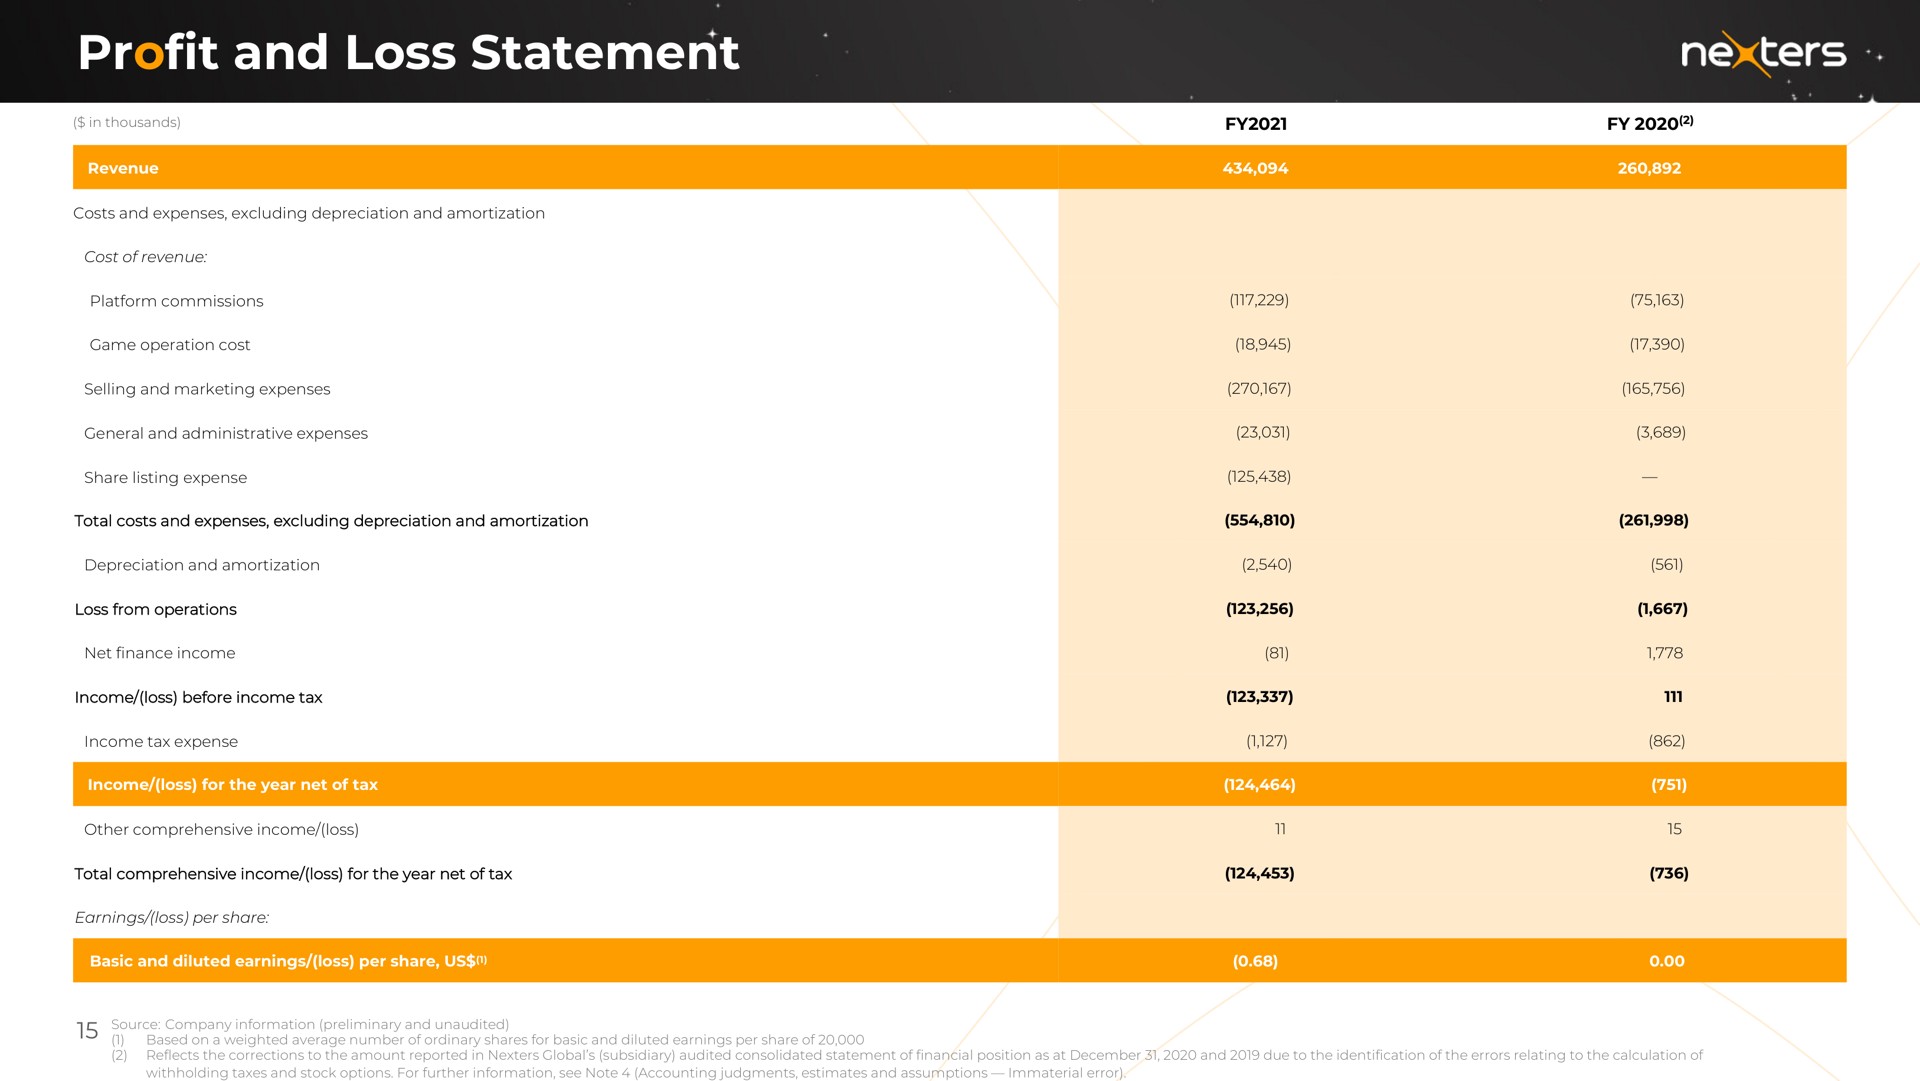Click the 'Cost of revenue:' label
The image size is (1920, 1081).
[146, 257]
